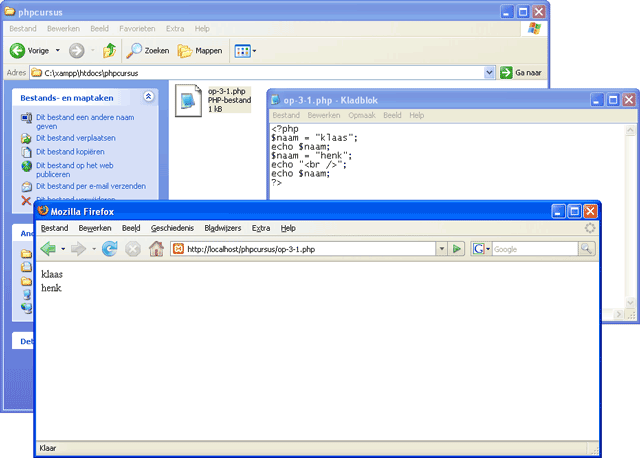
Task: Click 'Dit bestand kopiëren' link
Action: pos(70,152)
